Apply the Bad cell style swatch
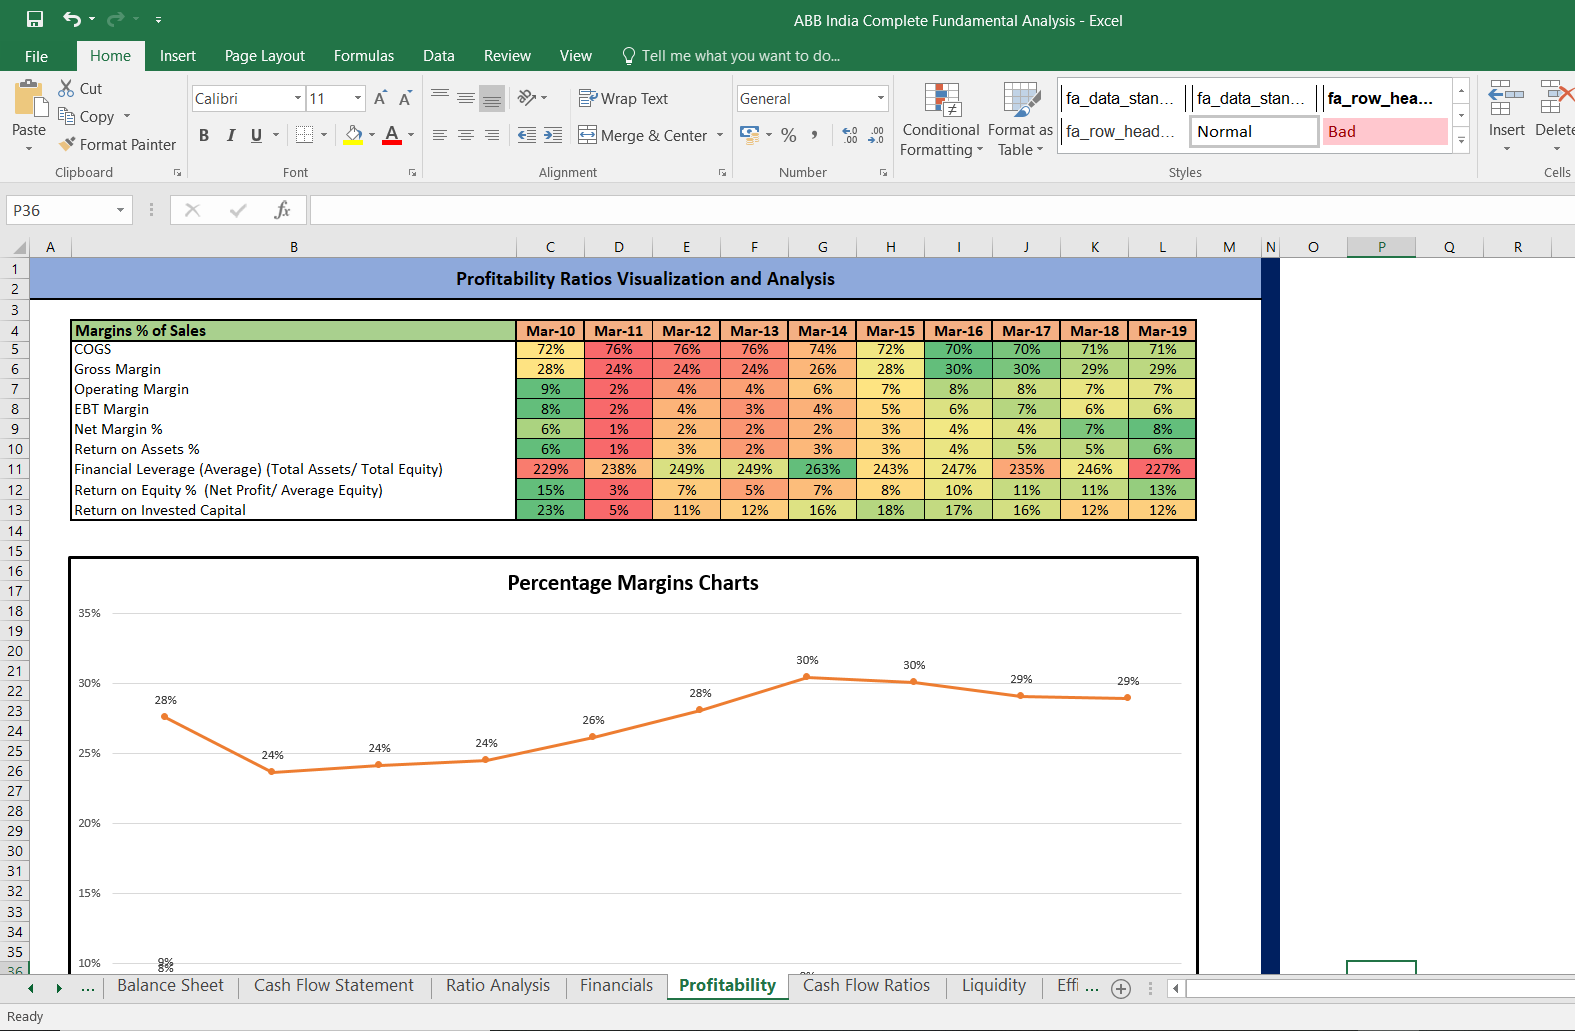 1385,131
